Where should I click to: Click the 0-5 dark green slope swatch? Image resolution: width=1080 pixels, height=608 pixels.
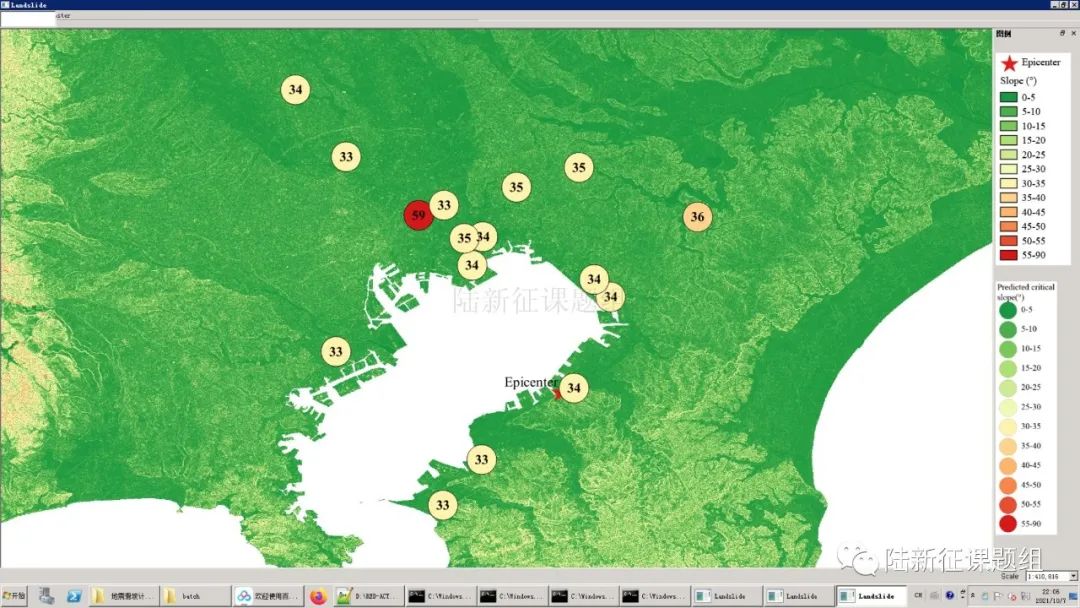(1008, 97)
